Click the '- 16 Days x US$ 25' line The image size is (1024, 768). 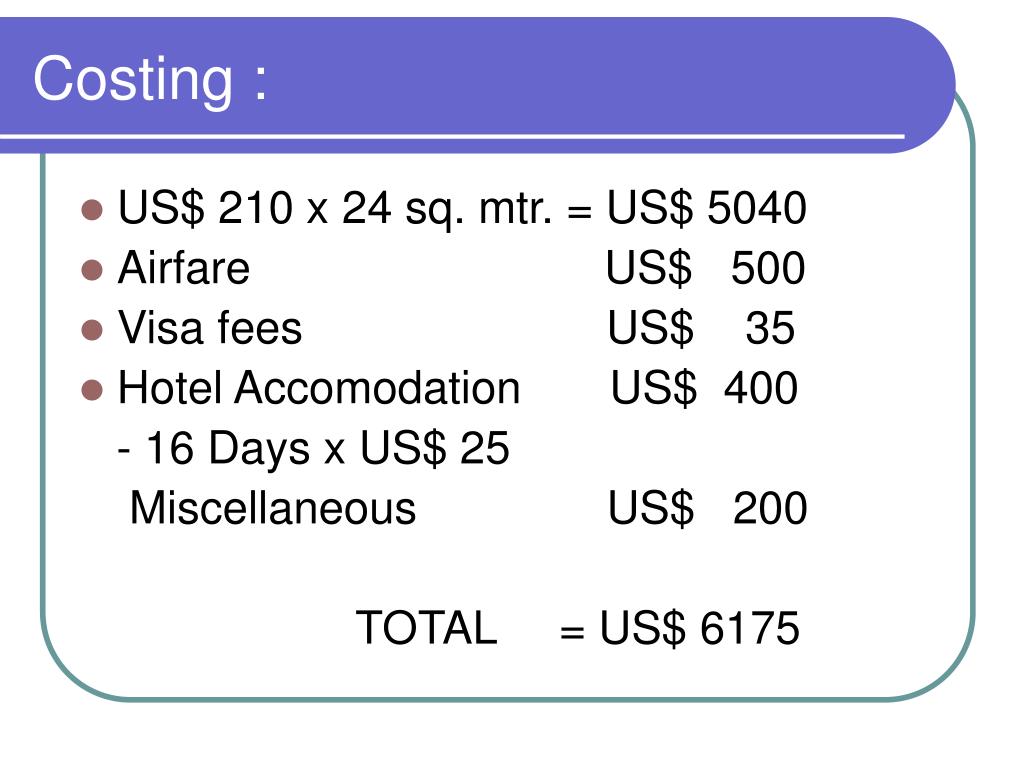tap(313, 449)
